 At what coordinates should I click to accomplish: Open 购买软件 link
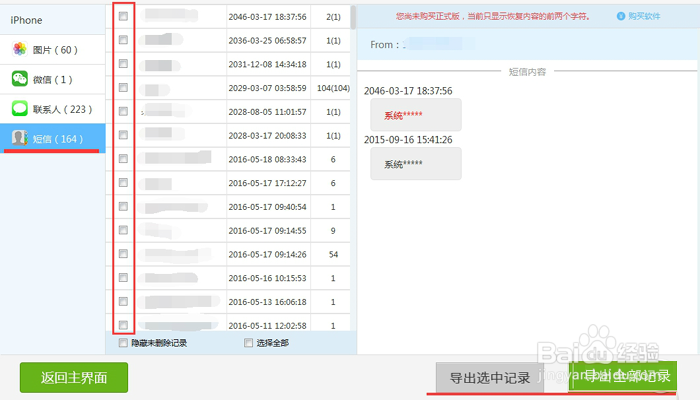(644, 16)
